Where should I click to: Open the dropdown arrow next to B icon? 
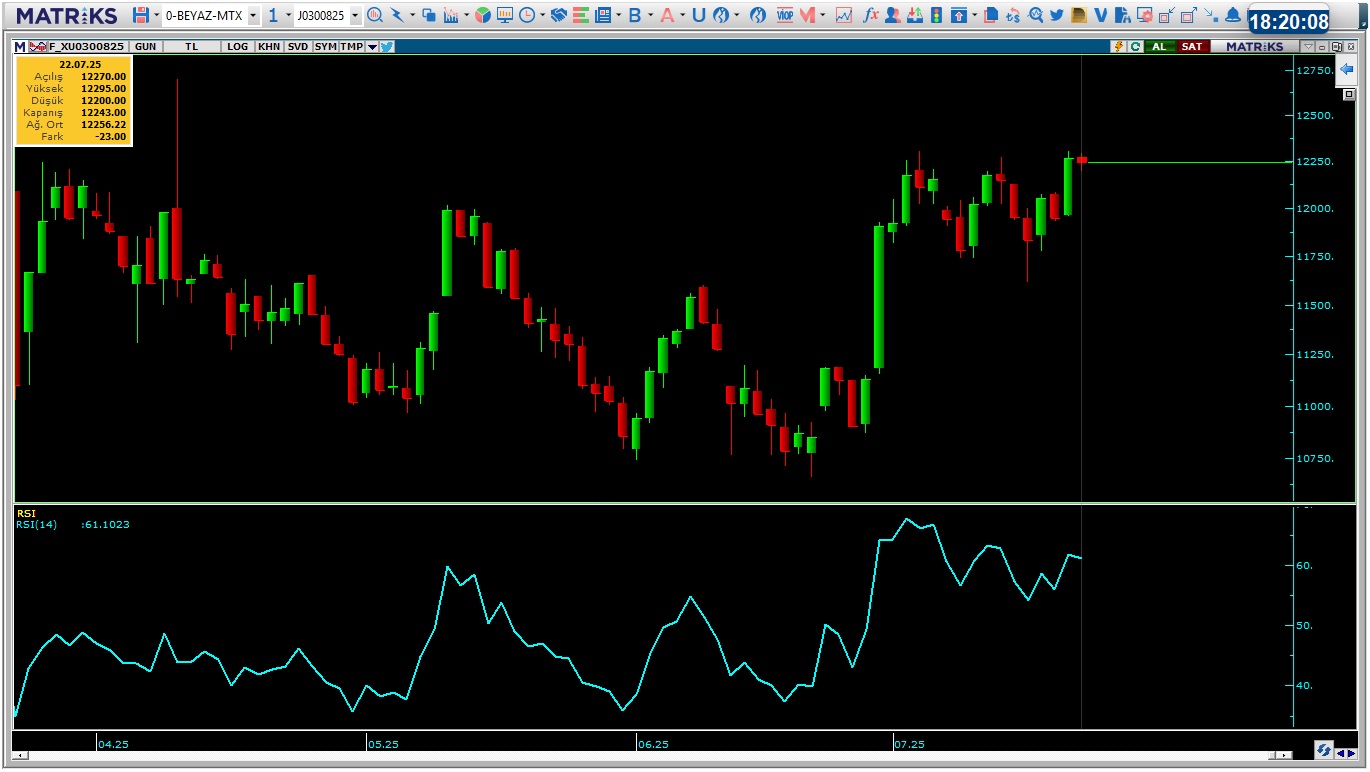(x=651, y=15)
